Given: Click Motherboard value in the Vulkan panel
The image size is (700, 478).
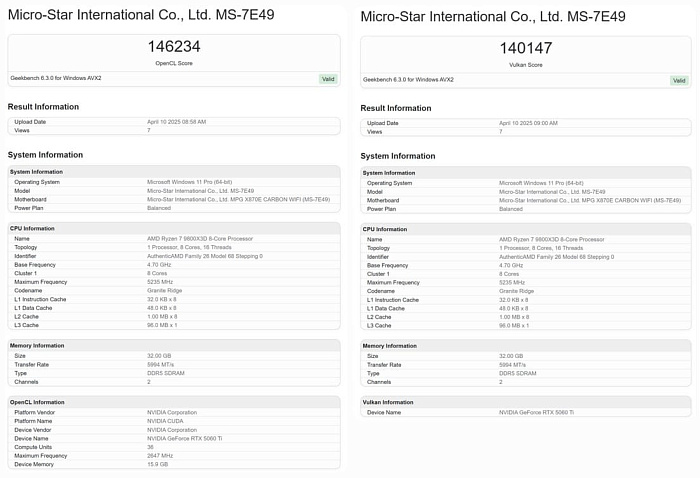Looking at the screenshot, I should [590, 201].
